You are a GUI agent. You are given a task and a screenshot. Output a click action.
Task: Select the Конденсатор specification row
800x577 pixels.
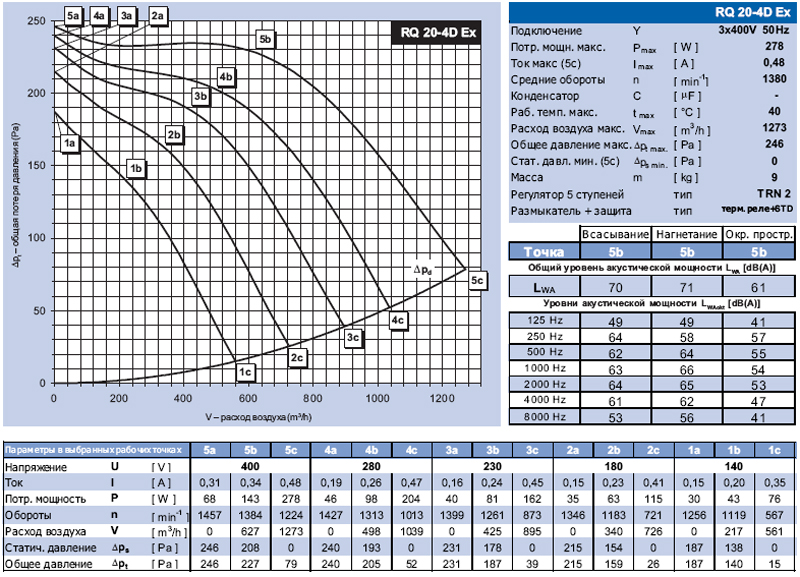tap(546, 95)
